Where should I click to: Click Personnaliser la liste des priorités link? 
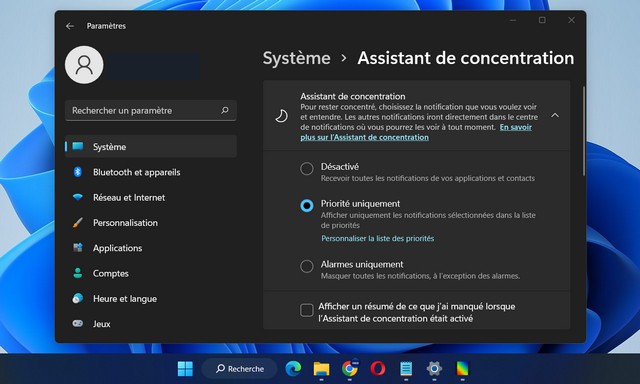pos(378,238)
